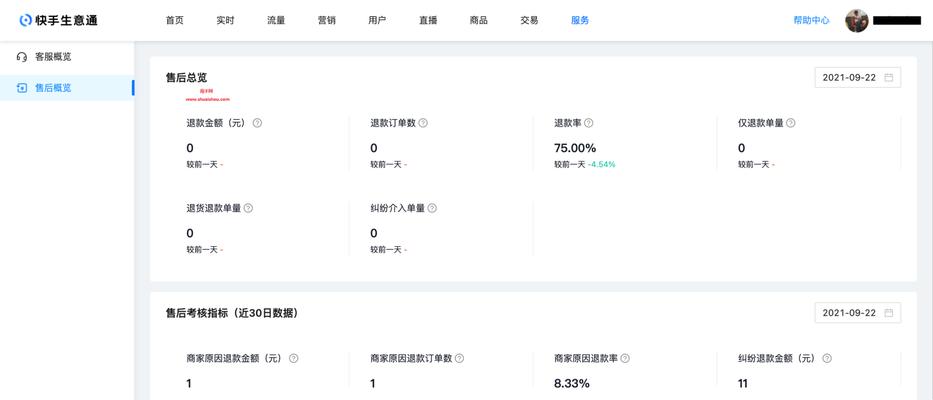Select the 服务 tab
The image size is (933, 400).
(x=580, y=20)
